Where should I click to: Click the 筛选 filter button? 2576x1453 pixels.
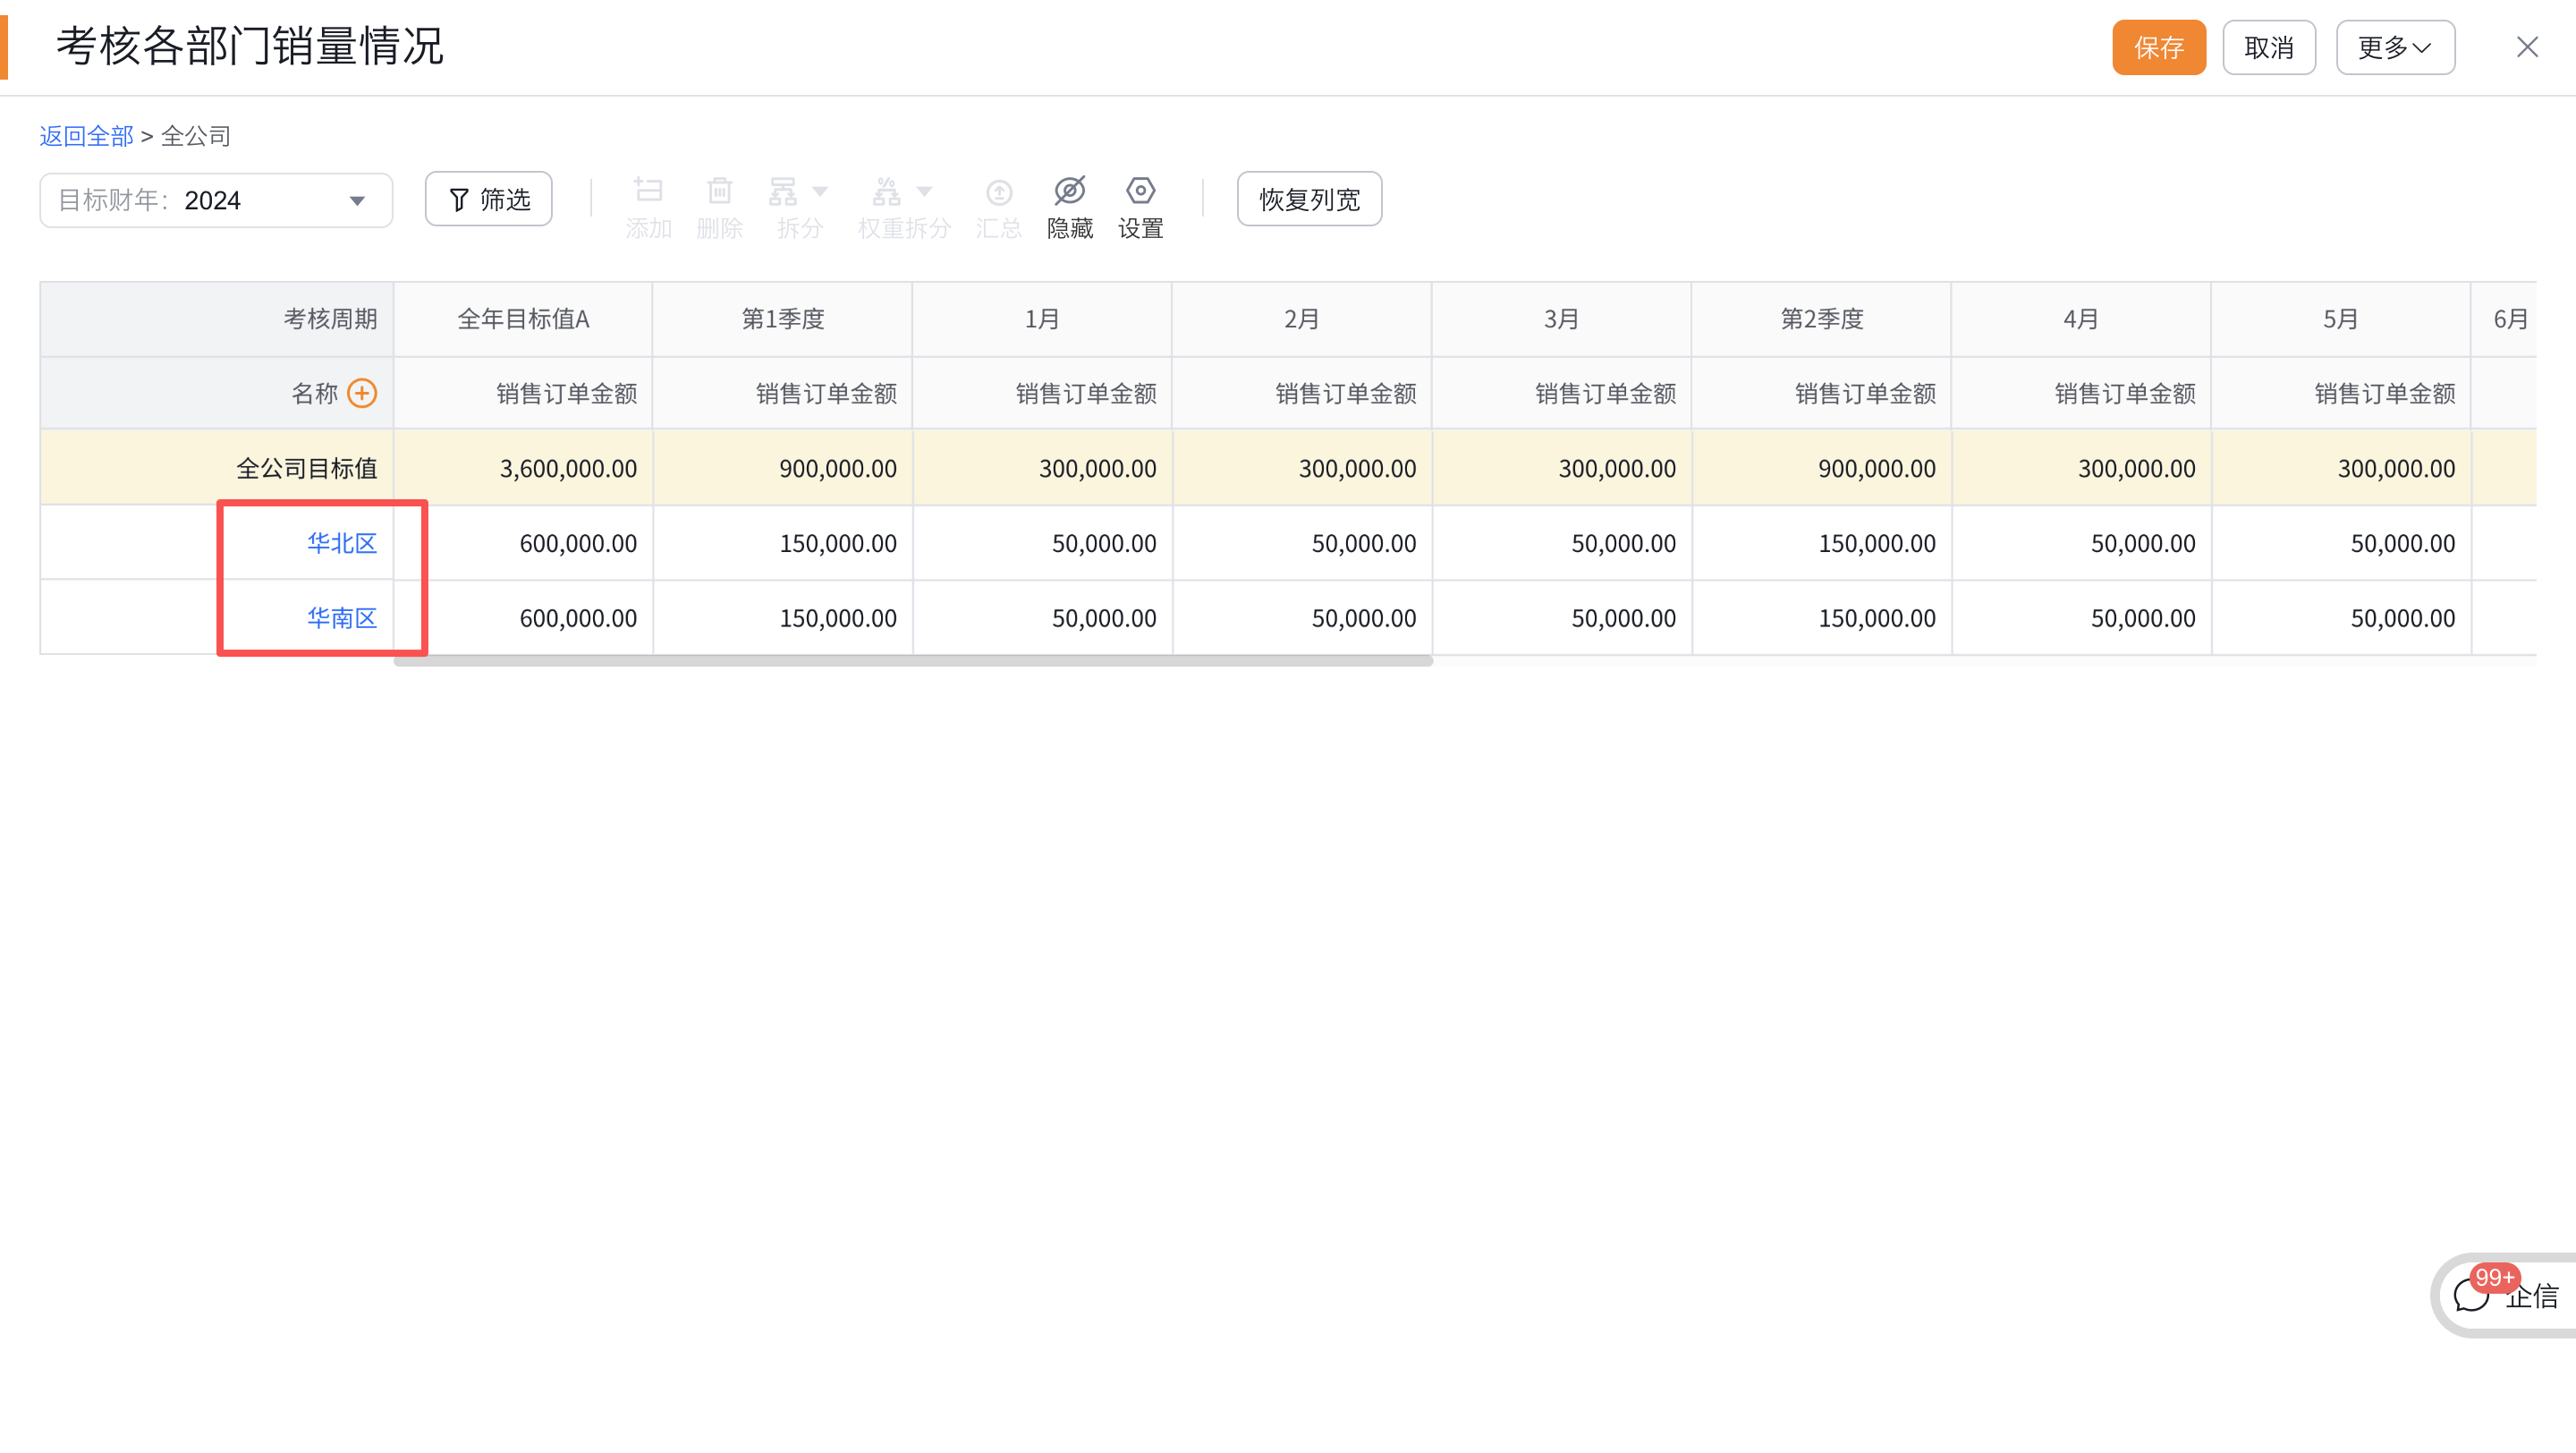point(488,199)
